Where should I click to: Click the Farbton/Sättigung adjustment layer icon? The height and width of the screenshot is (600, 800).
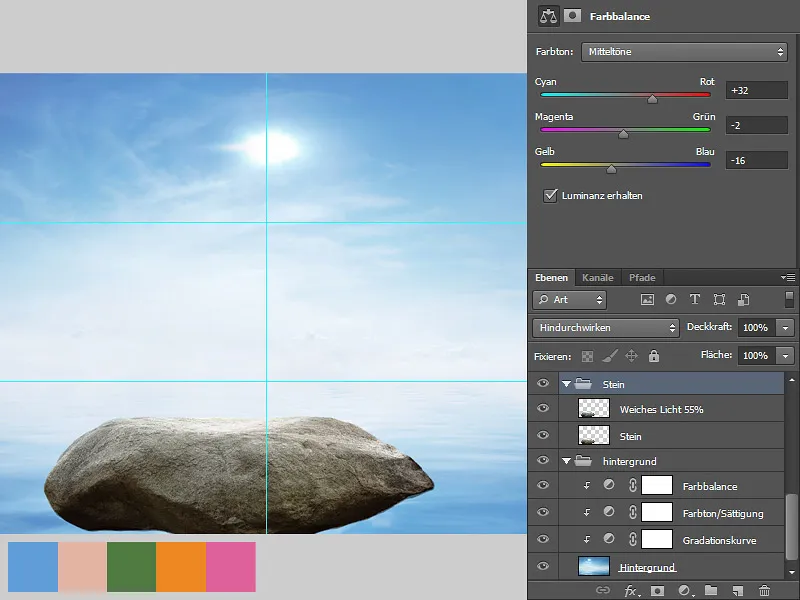tap(609, 511)
